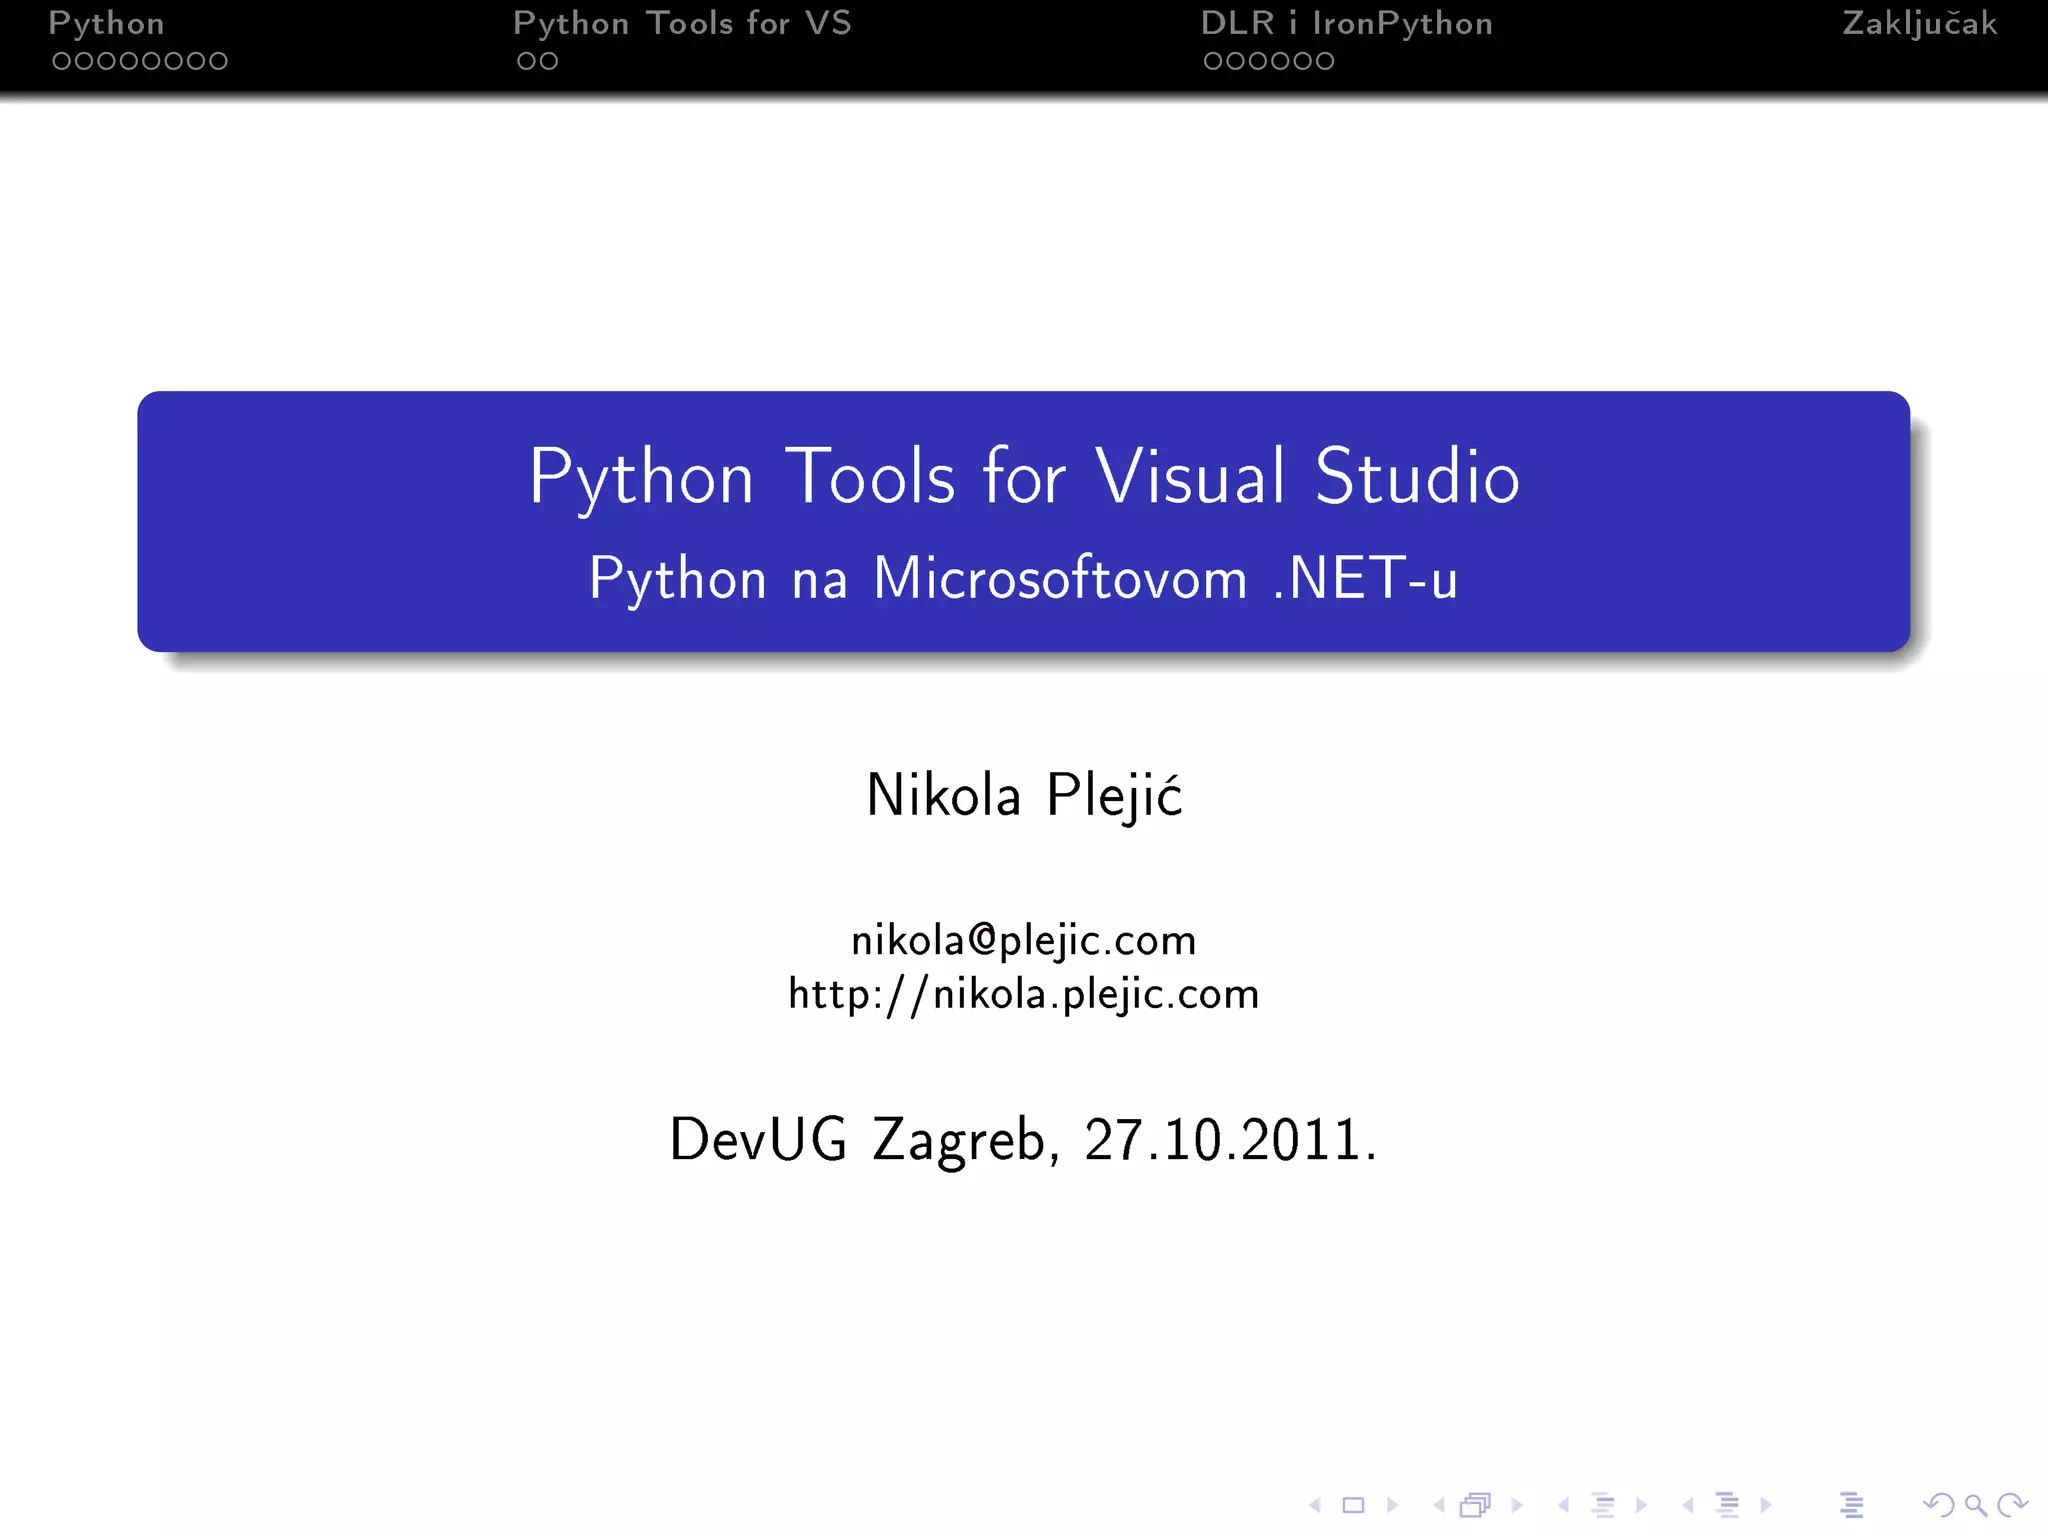The height and width of the screenshot is (1536, 2048).
Task: Click the next frame arrow beside the frame icon
Action: pos(1517,1505)
